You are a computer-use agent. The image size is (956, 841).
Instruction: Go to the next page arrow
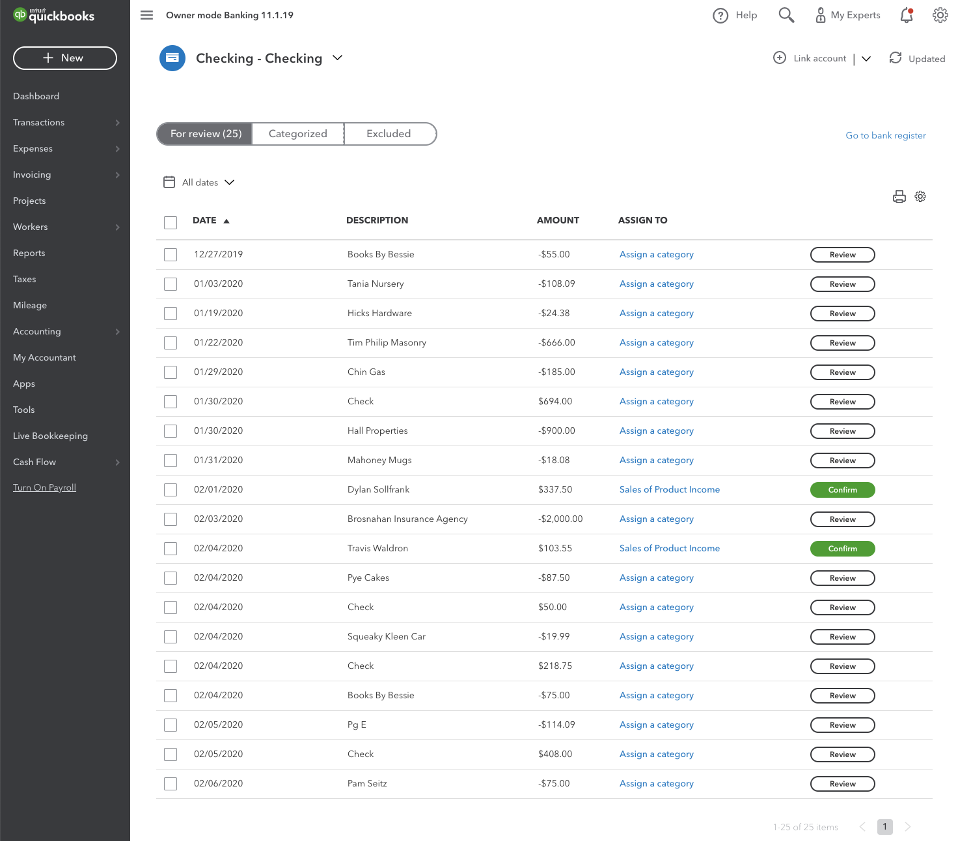click(907, 827)
